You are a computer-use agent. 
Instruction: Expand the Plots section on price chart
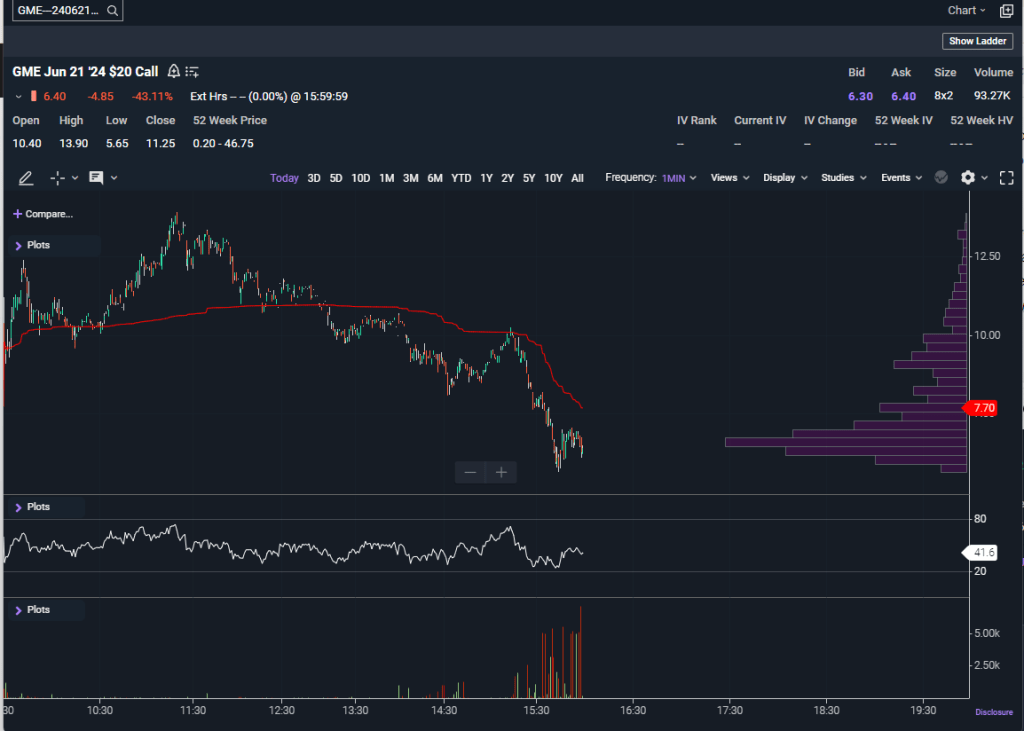pyautogui.click(x=18, y=245)
